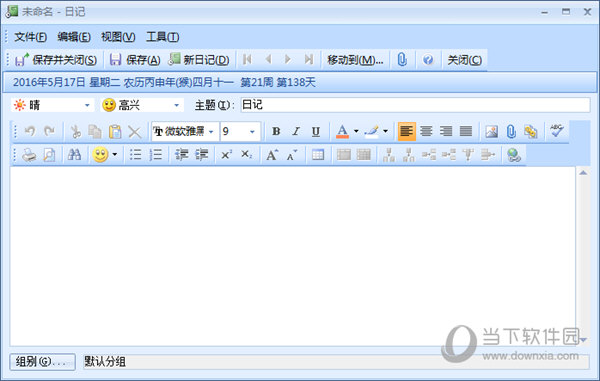Insert picture icon
Viewport: 600px width, 381px height.
click(492, 132)
